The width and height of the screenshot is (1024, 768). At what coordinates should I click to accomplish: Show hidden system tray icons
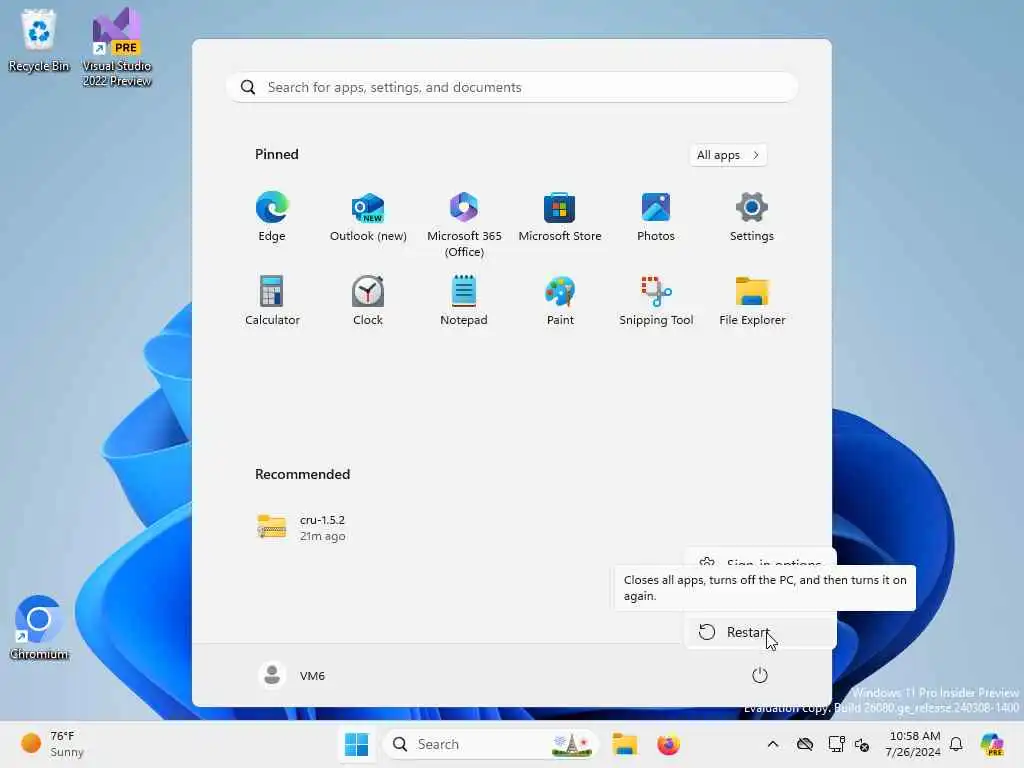tap(773, 744)
